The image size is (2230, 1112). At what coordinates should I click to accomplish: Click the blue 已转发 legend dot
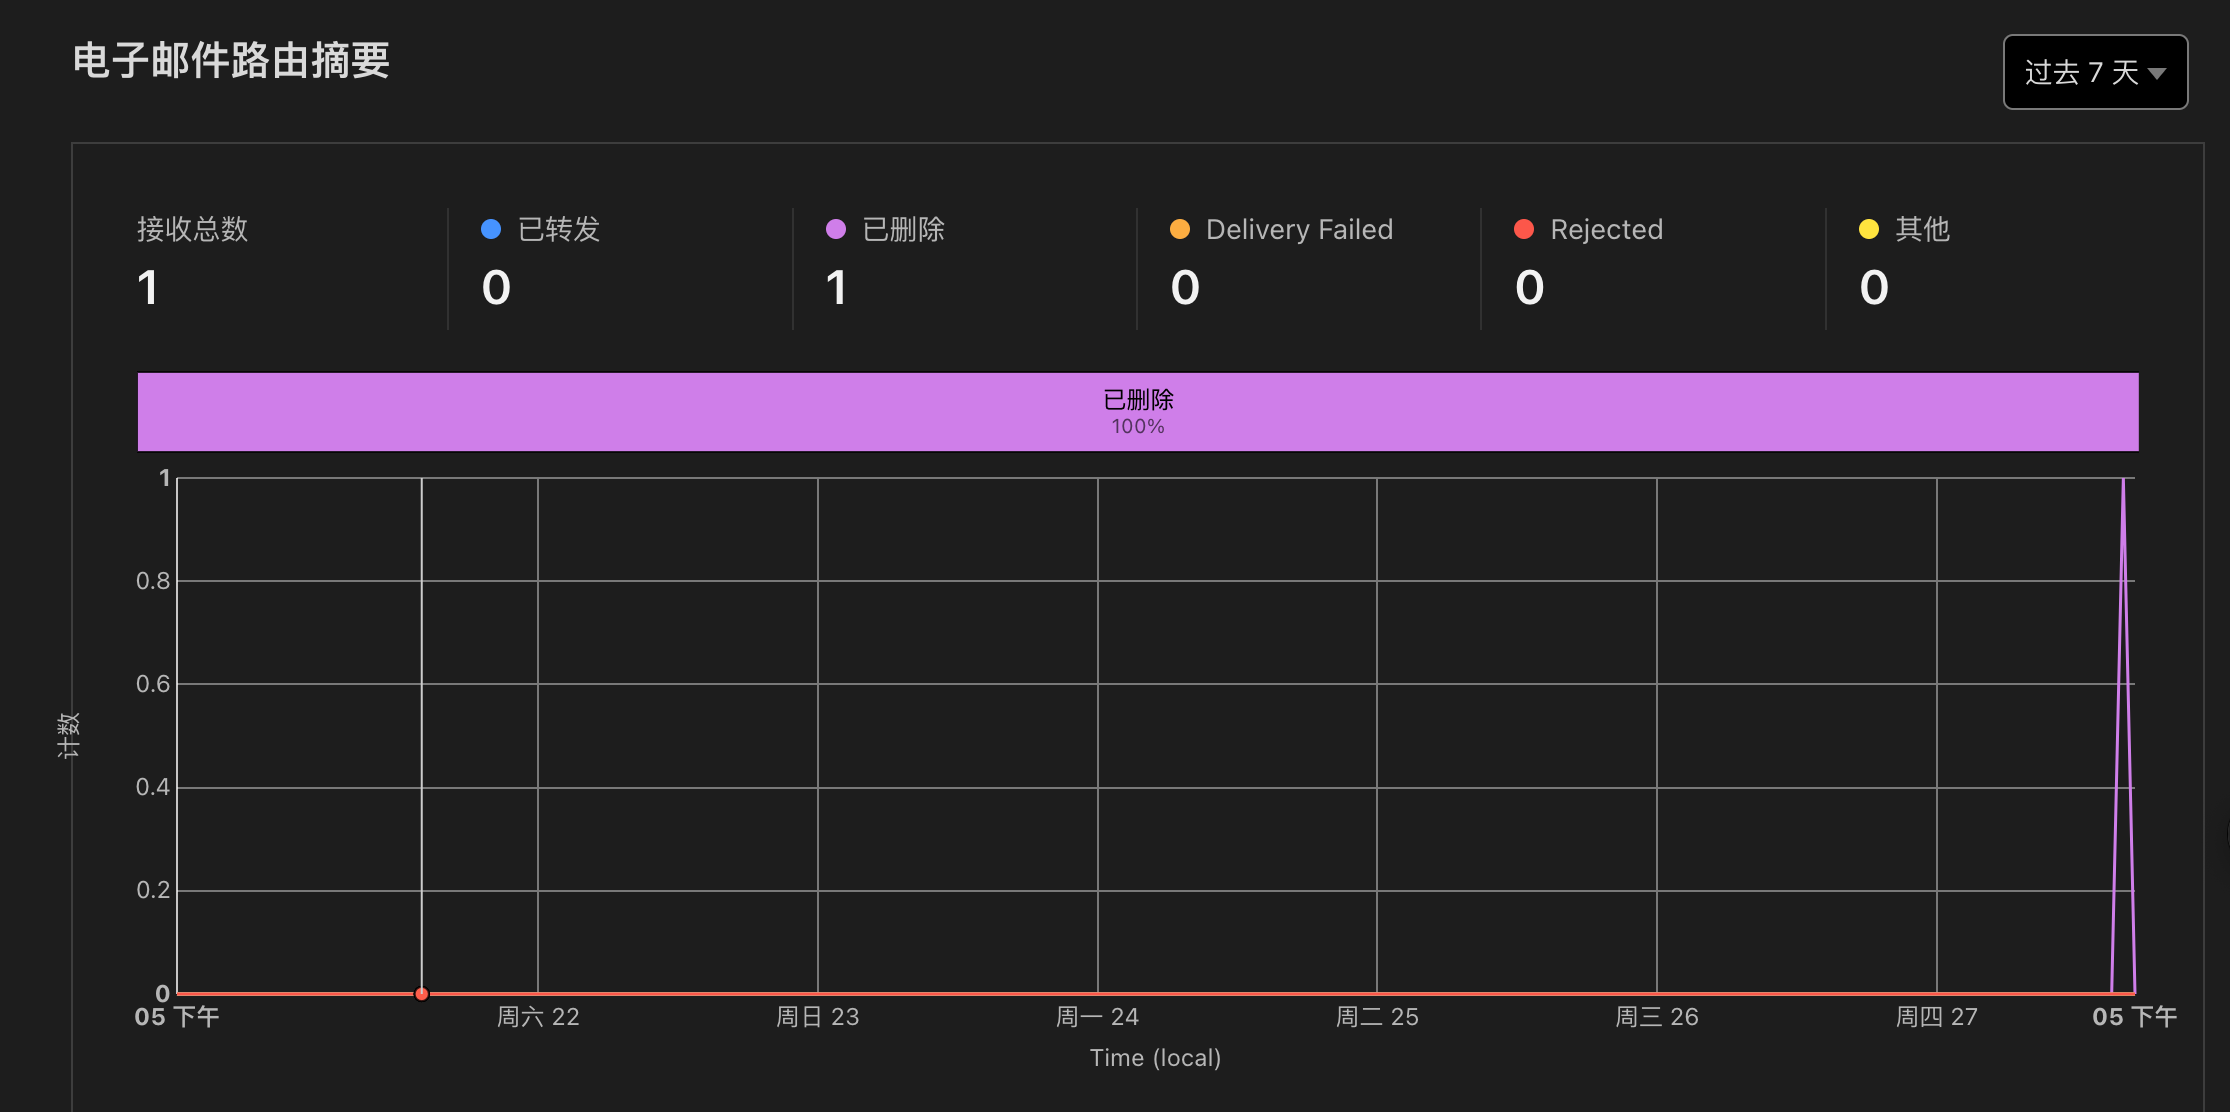point(491,229)
